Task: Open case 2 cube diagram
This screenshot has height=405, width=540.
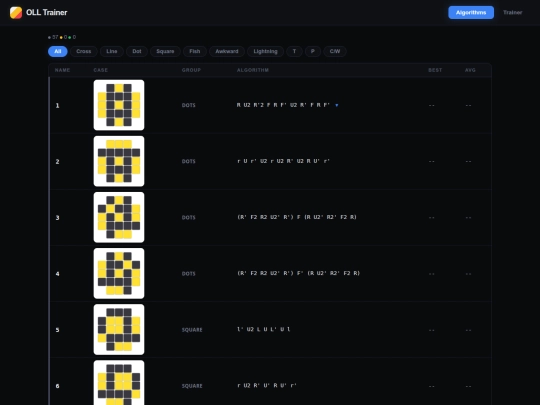Action: click(119, 161)
